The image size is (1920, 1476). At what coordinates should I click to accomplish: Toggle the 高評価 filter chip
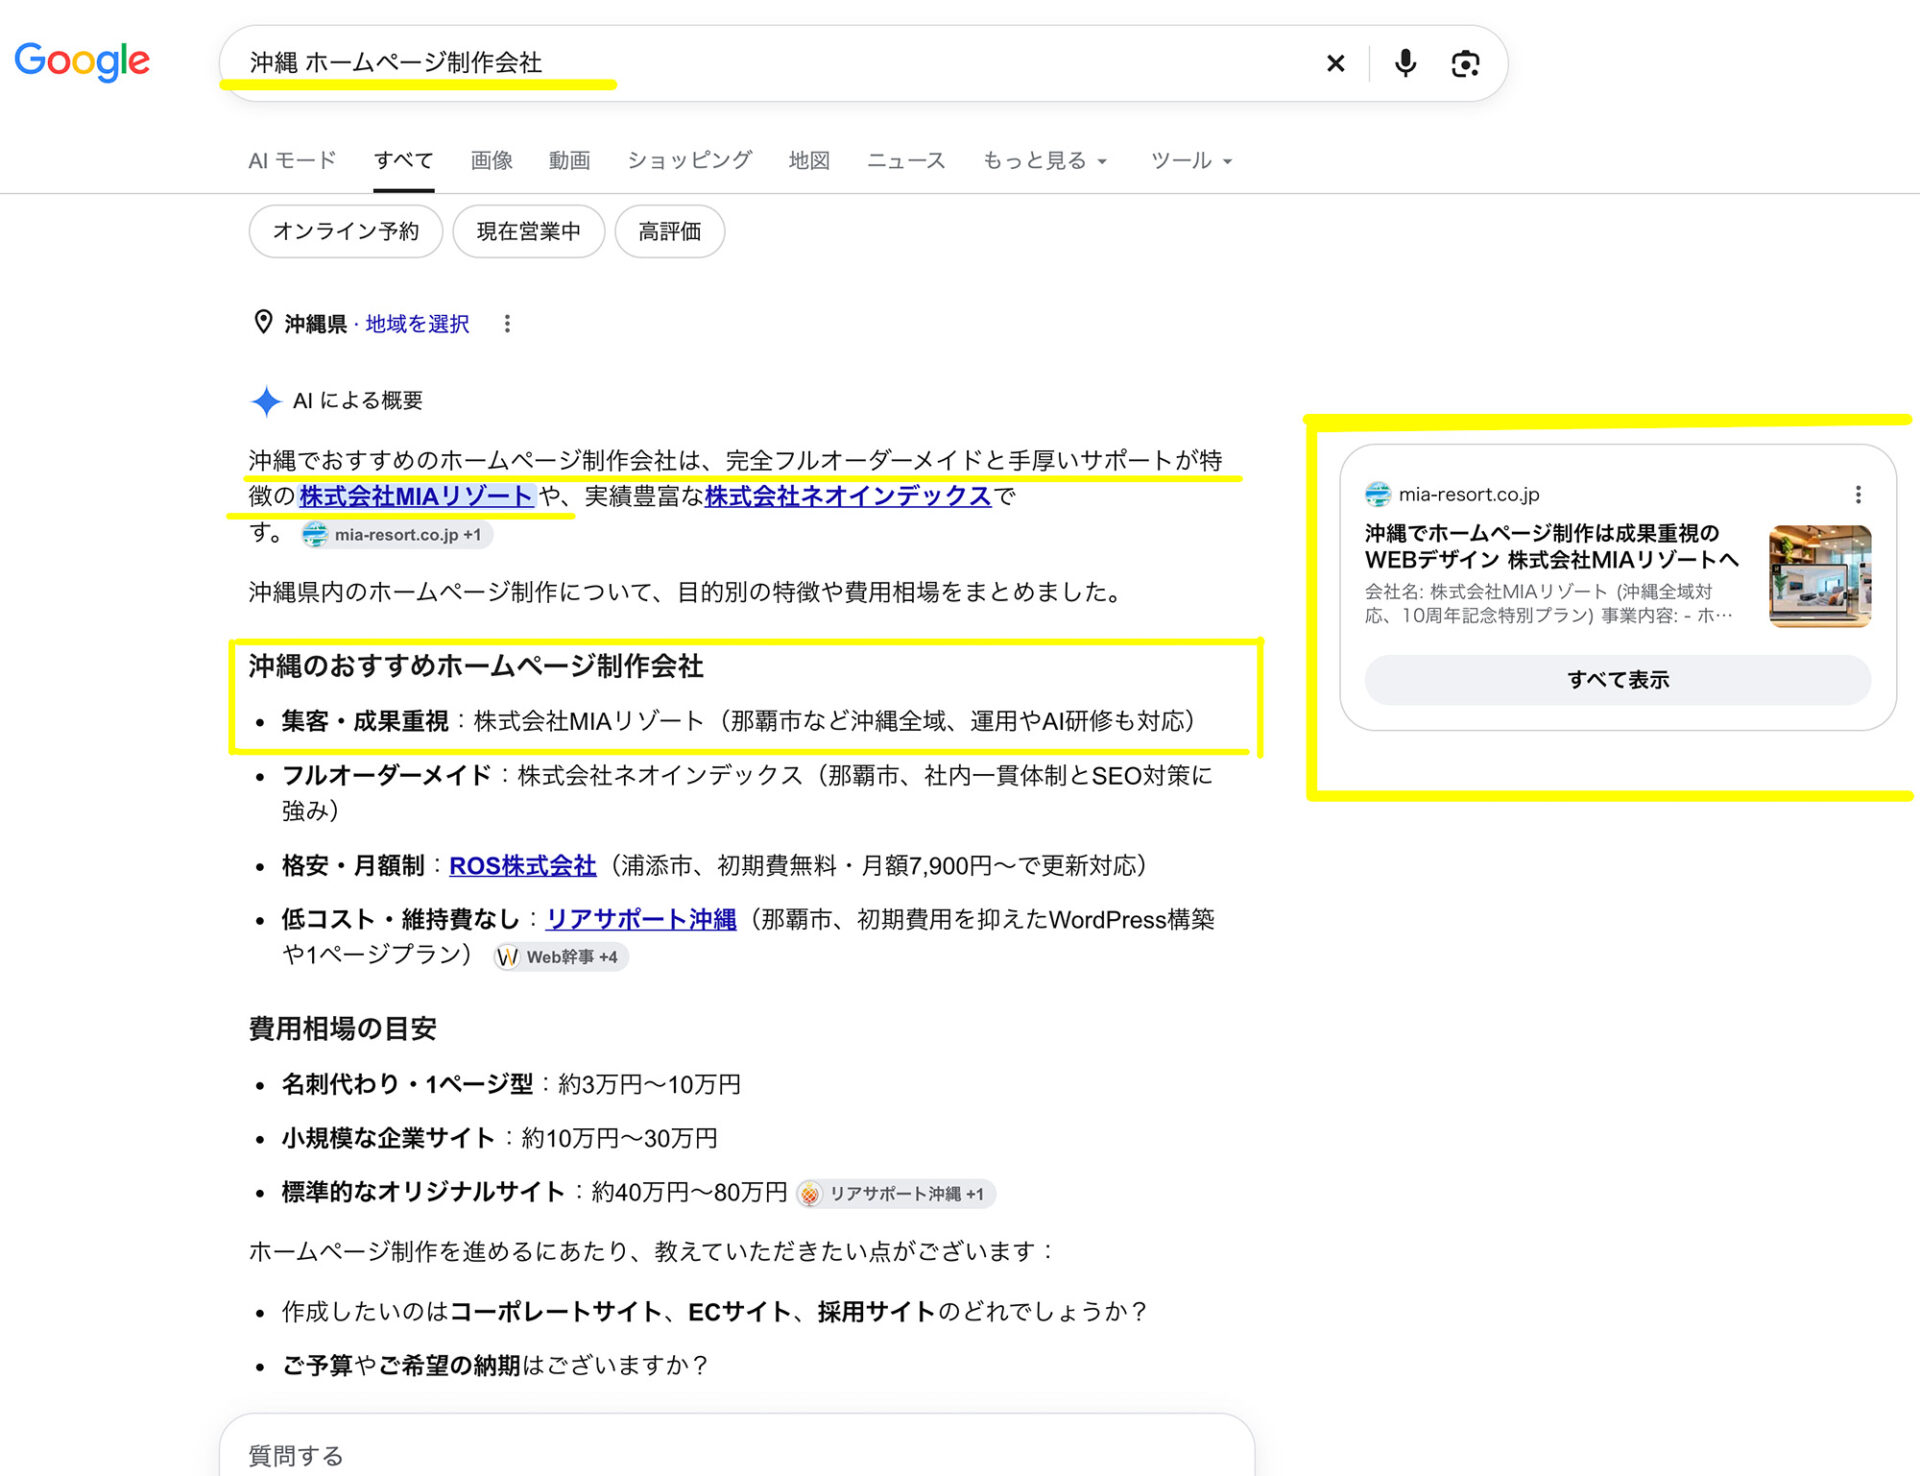click(x=670, y=231)
